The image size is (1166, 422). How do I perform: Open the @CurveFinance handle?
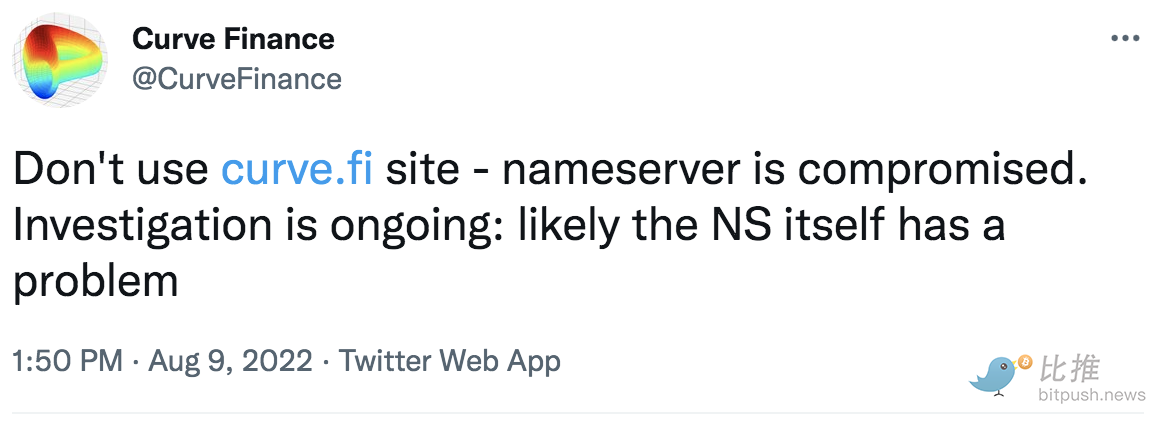click(237, 77)
